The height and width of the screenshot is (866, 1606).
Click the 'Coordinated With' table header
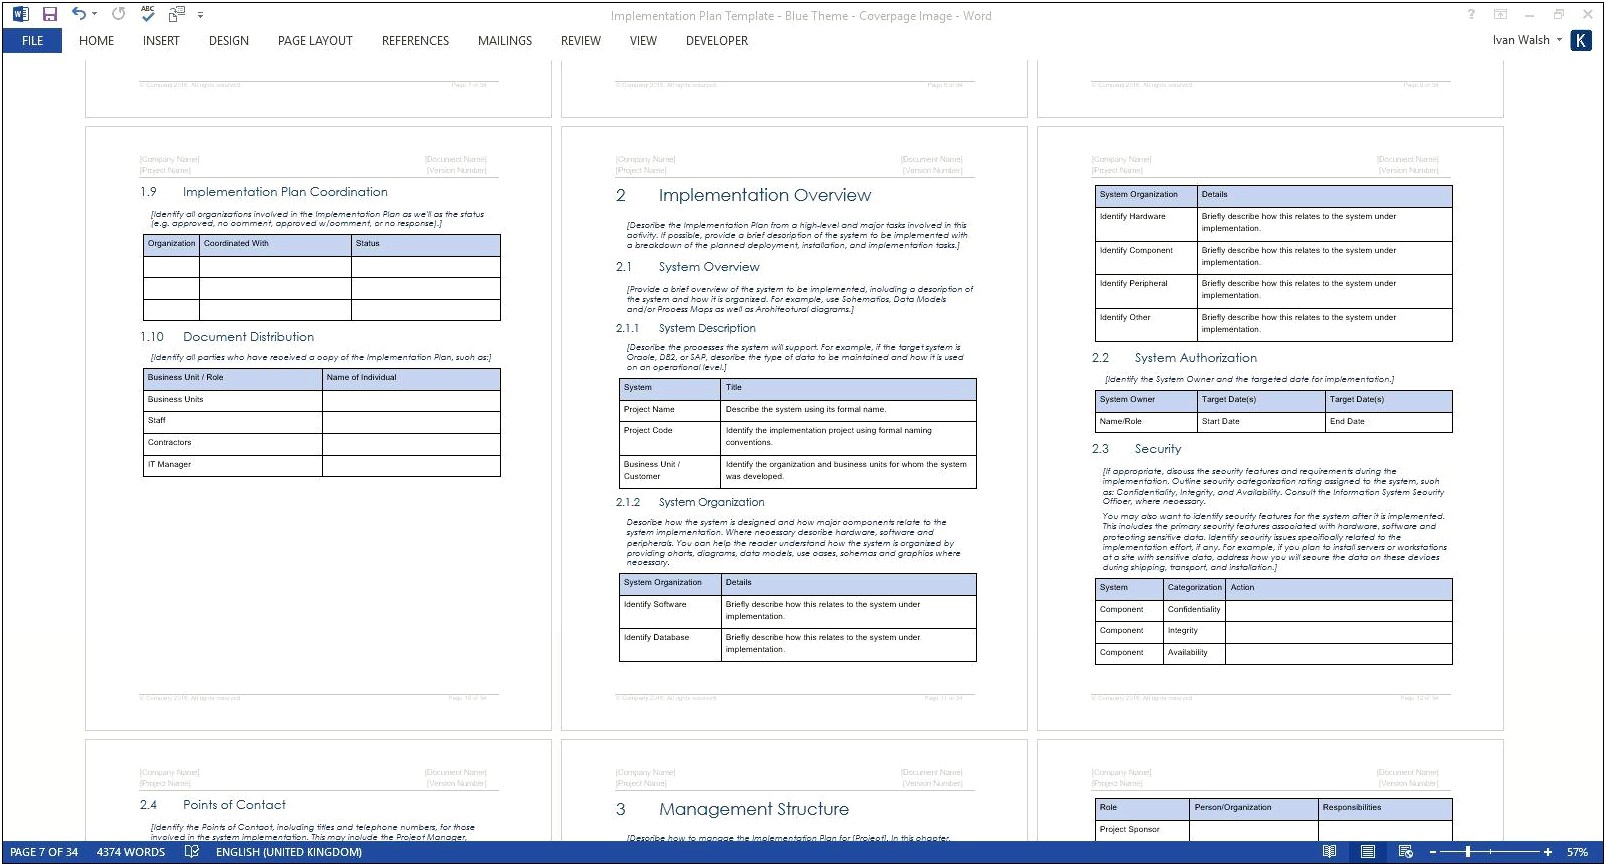pos(275,244)
